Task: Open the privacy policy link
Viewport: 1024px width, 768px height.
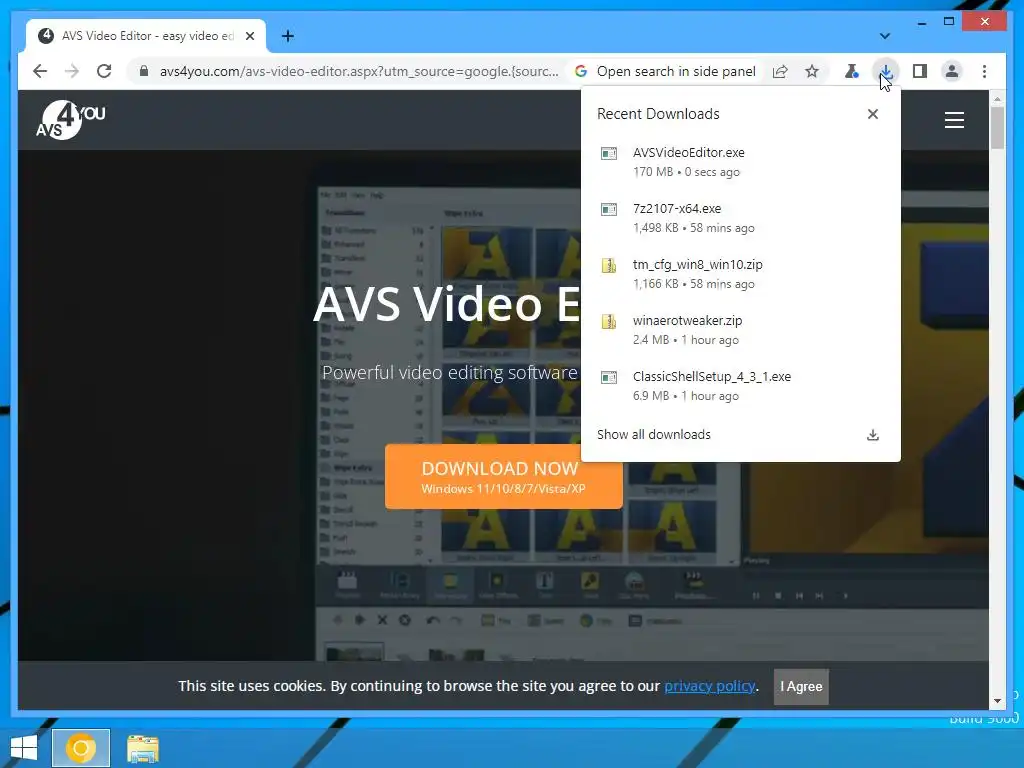Action: pyautogui.click(x=710, y=686)
